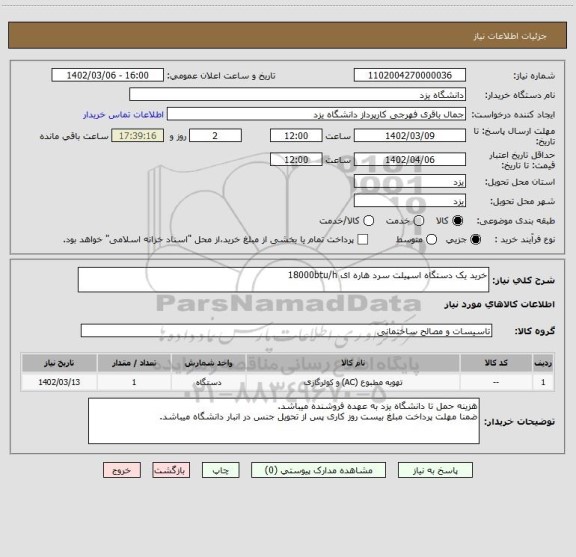This screenshot has width=576, height=557.
Task: Click the response deadline date 1402/03/09
Action: [410, 136]
